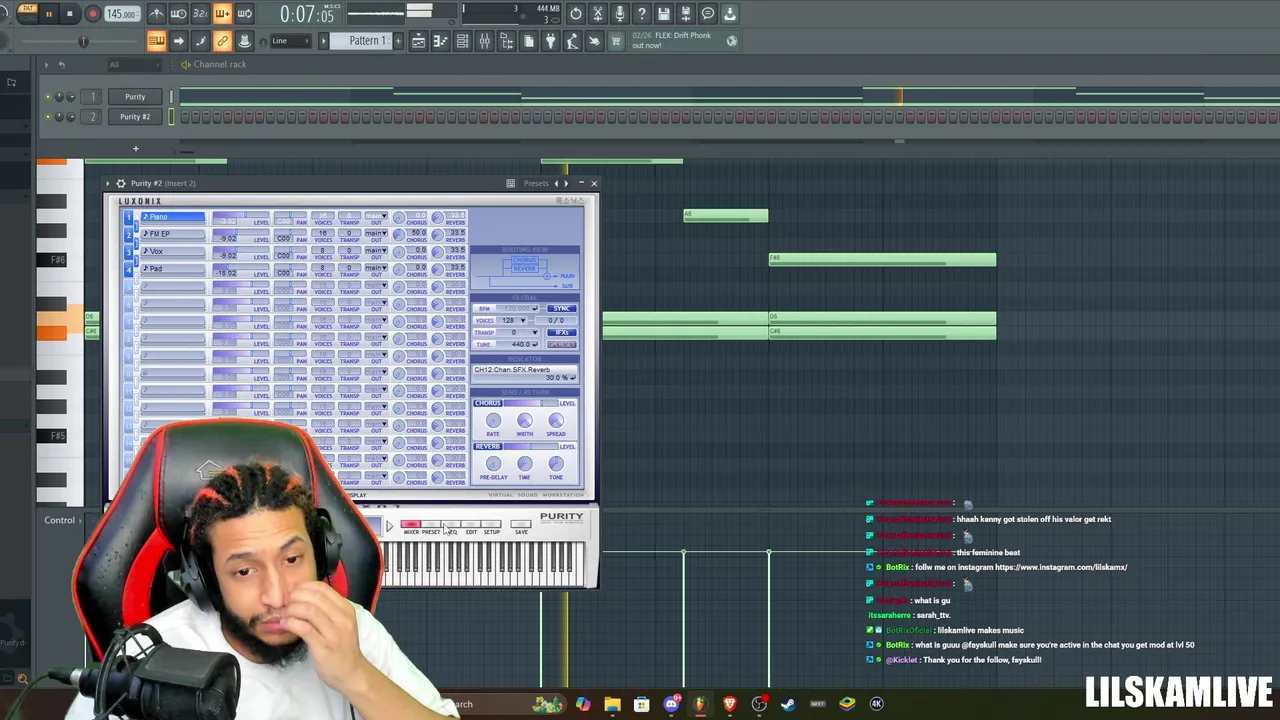Open plugin settings gear in Purity #2
Viewport: 1280px width, 720px height.
click(121, 183)
